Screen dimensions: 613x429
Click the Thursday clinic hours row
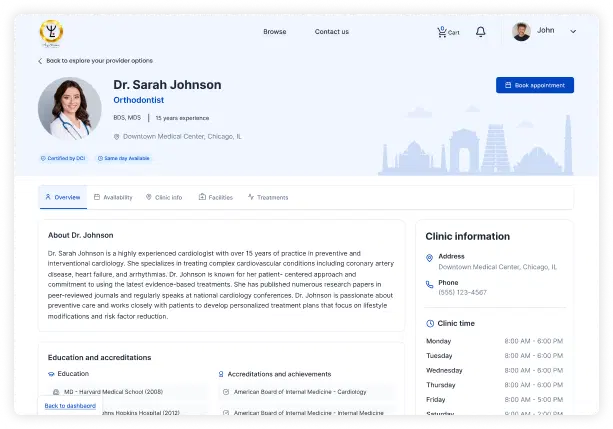point(494,385)
